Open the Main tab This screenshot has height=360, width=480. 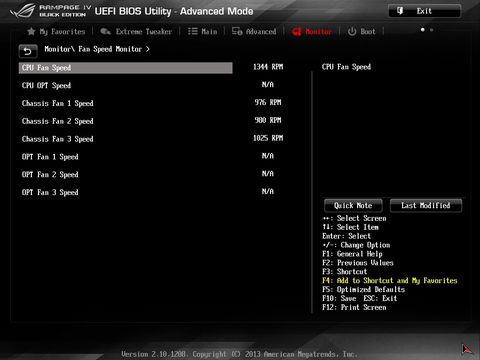click(x=202, y=32)
